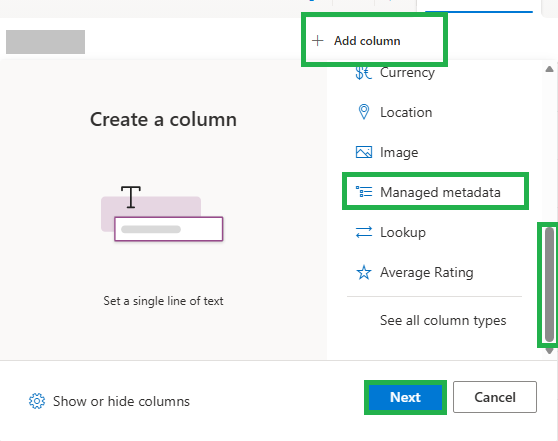Click the Location pin icon
This screenshot has height=441, width=558.
(x=364, y=112)
